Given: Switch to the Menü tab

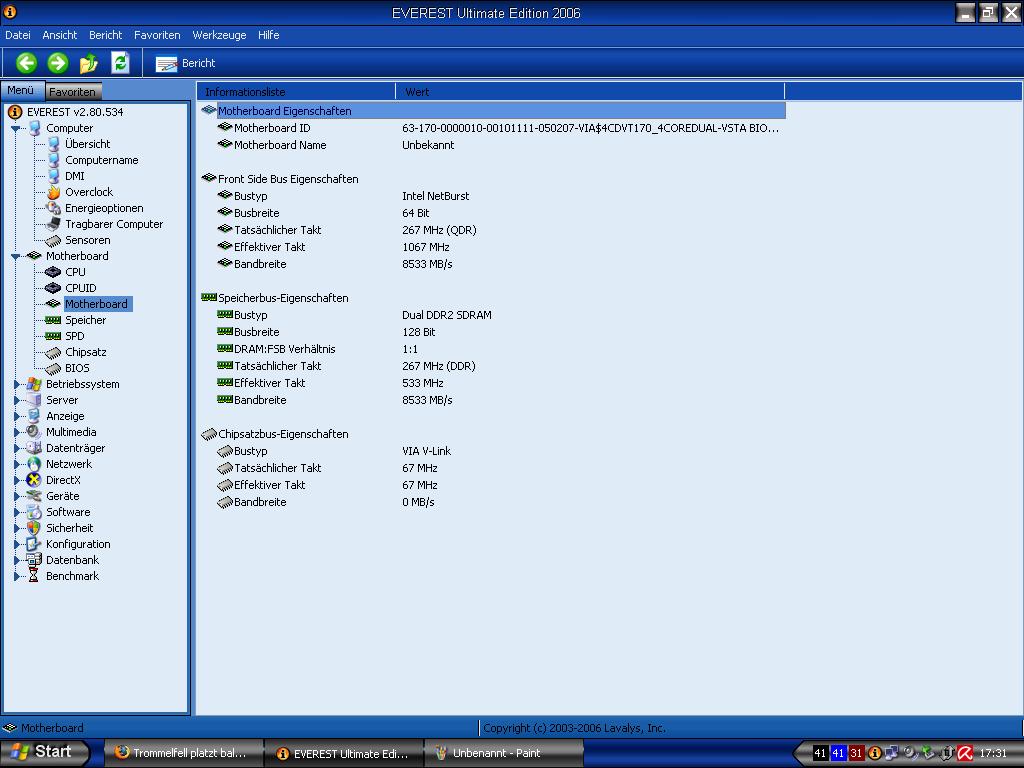Looking at the screenshot, I should tap(22, 90).
